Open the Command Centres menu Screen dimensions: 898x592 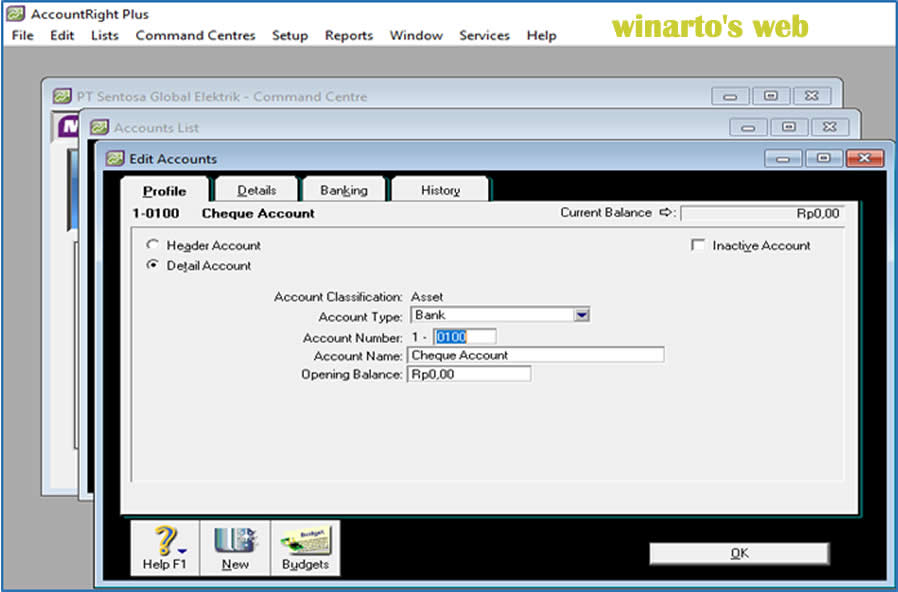click(195, 35)
